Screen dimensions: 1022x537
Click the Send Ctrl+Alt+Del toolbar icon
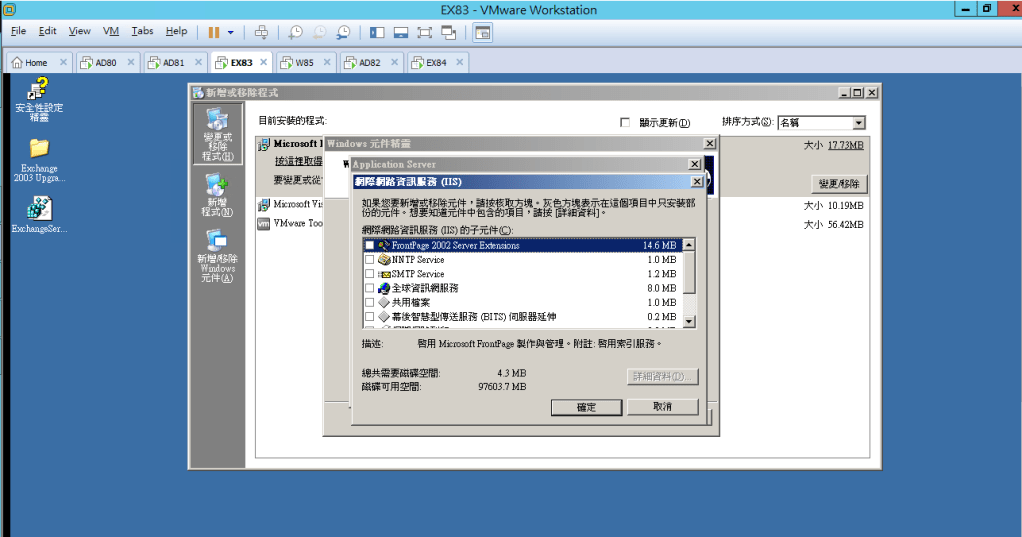[262, 32]
